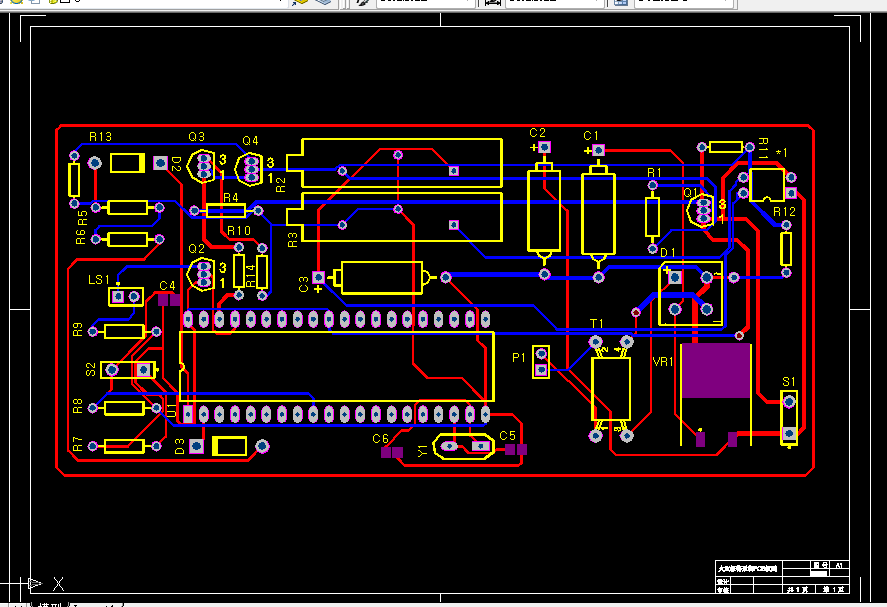Select the C4 capacitor label
The image size is (887, 607).
[167, 286]
